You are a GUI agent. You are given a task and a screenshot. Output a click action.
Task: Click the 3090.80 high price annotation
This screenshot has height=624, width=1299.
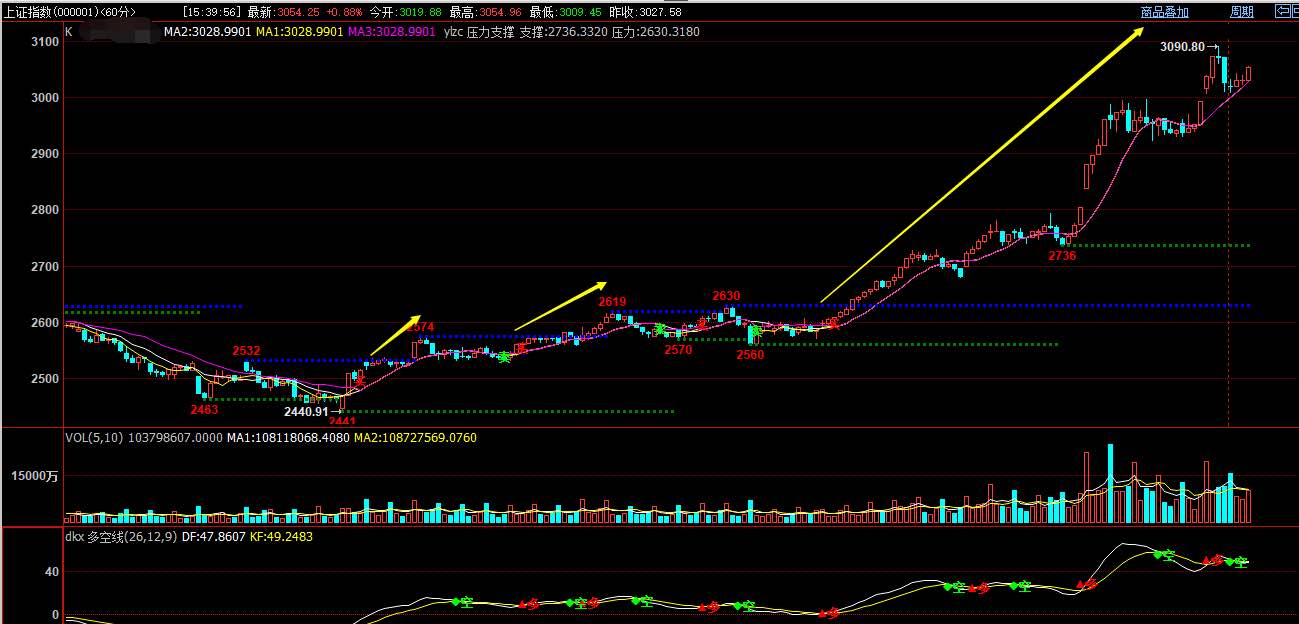(x=1183, y=47)
